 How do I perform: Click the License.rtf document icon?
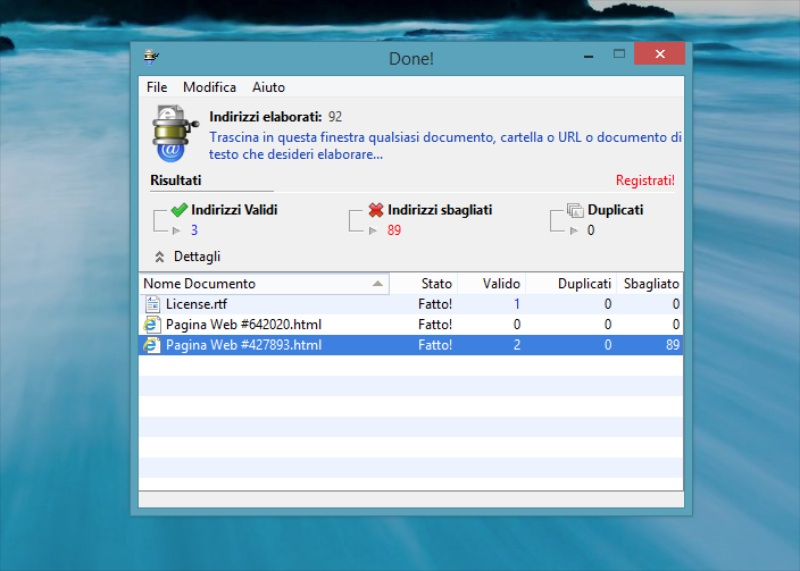pos(152,304)
